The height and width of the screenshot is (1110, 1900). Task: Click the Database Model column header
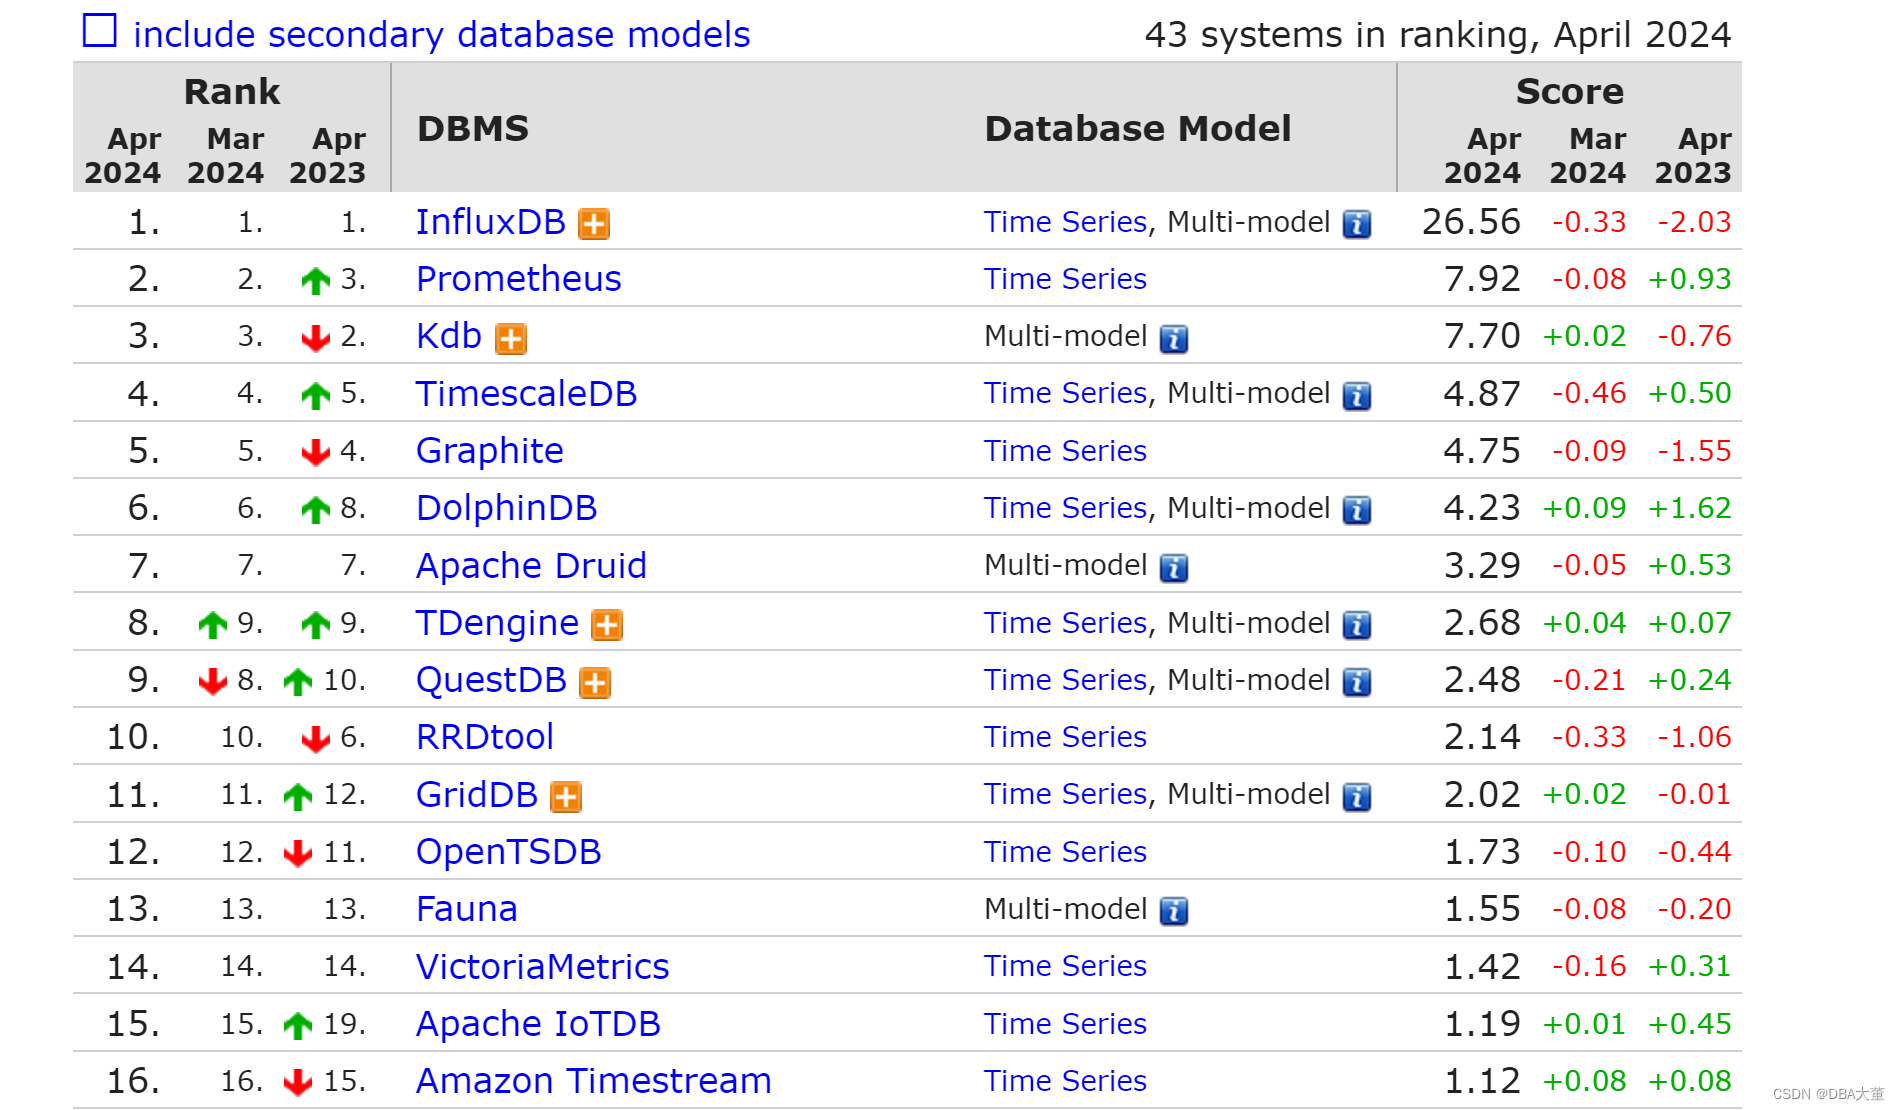click(x=1138, y=128)
